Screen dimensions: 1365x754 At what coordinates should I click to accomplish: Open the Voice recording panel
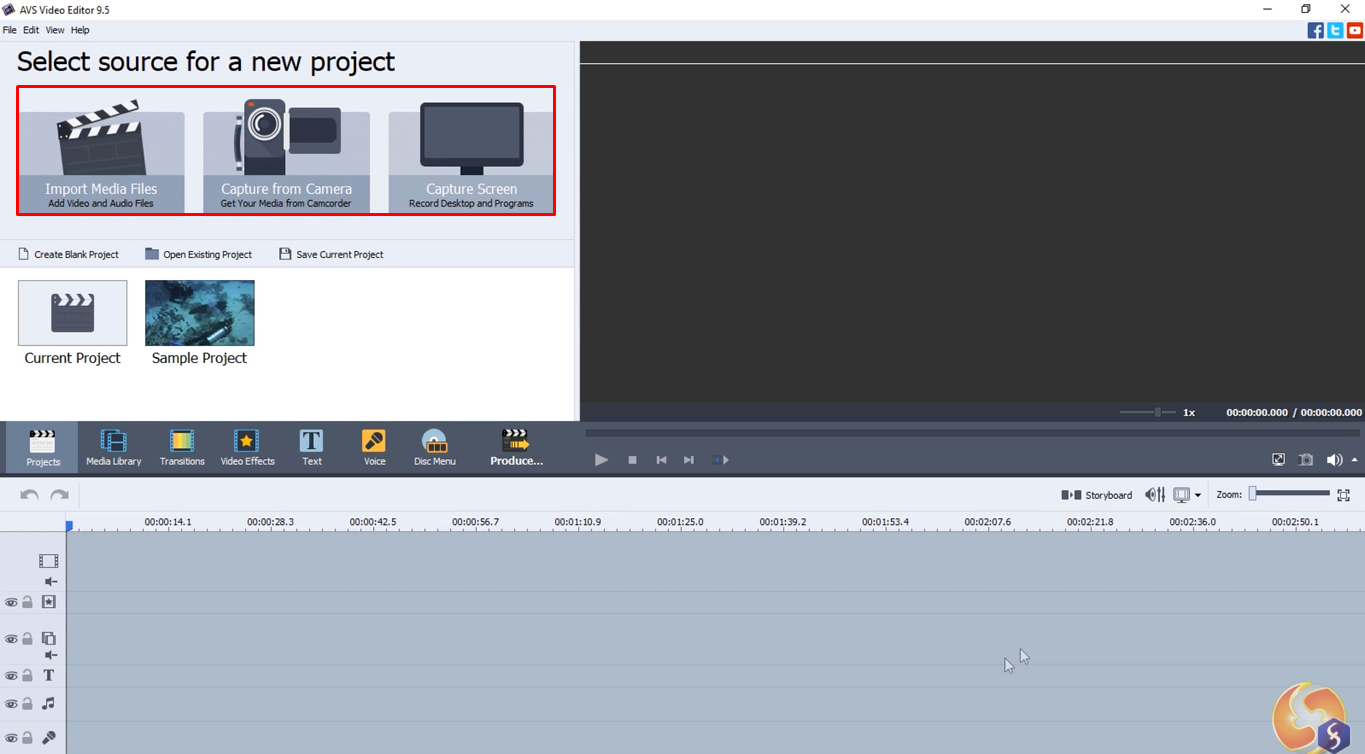click(374, 446)
